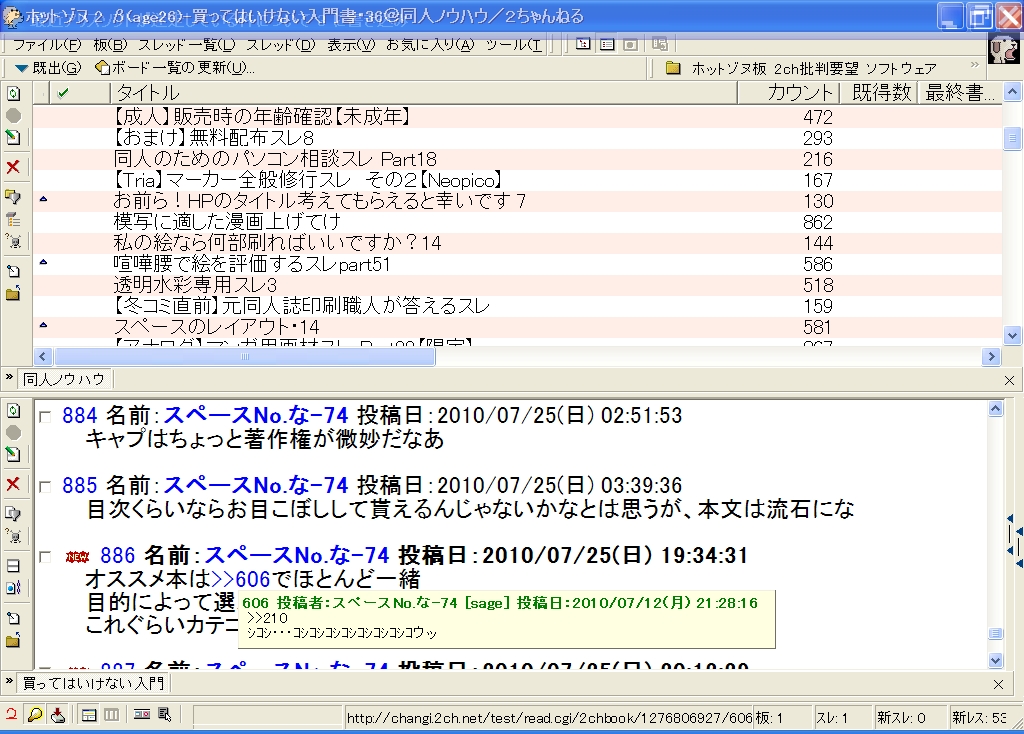
Task: Click the red offline icon in bottom toolbar
Action: 11,715
